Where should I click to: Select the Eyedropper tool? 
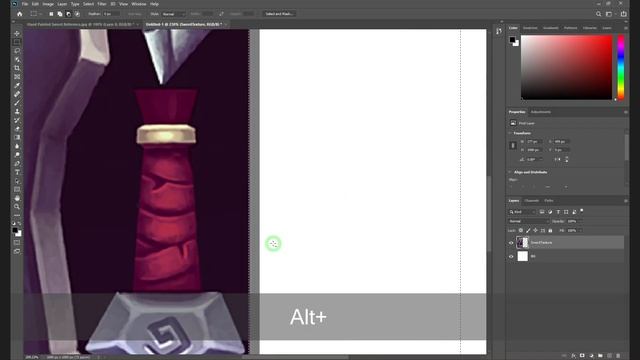tap(17, 85)
